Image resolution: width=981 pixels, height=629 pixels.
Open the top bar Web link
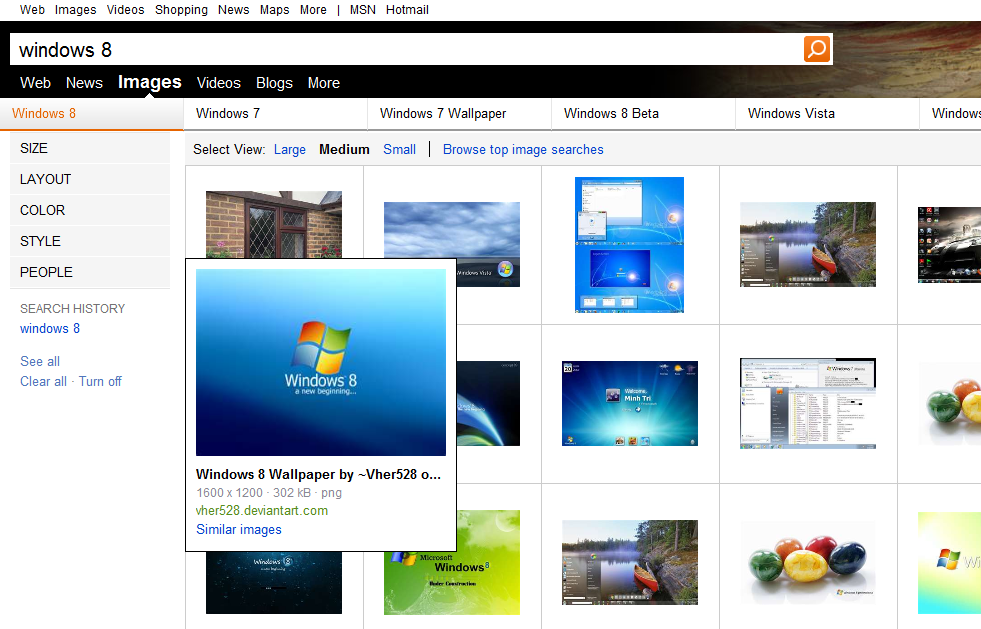[x=33, y=9]
